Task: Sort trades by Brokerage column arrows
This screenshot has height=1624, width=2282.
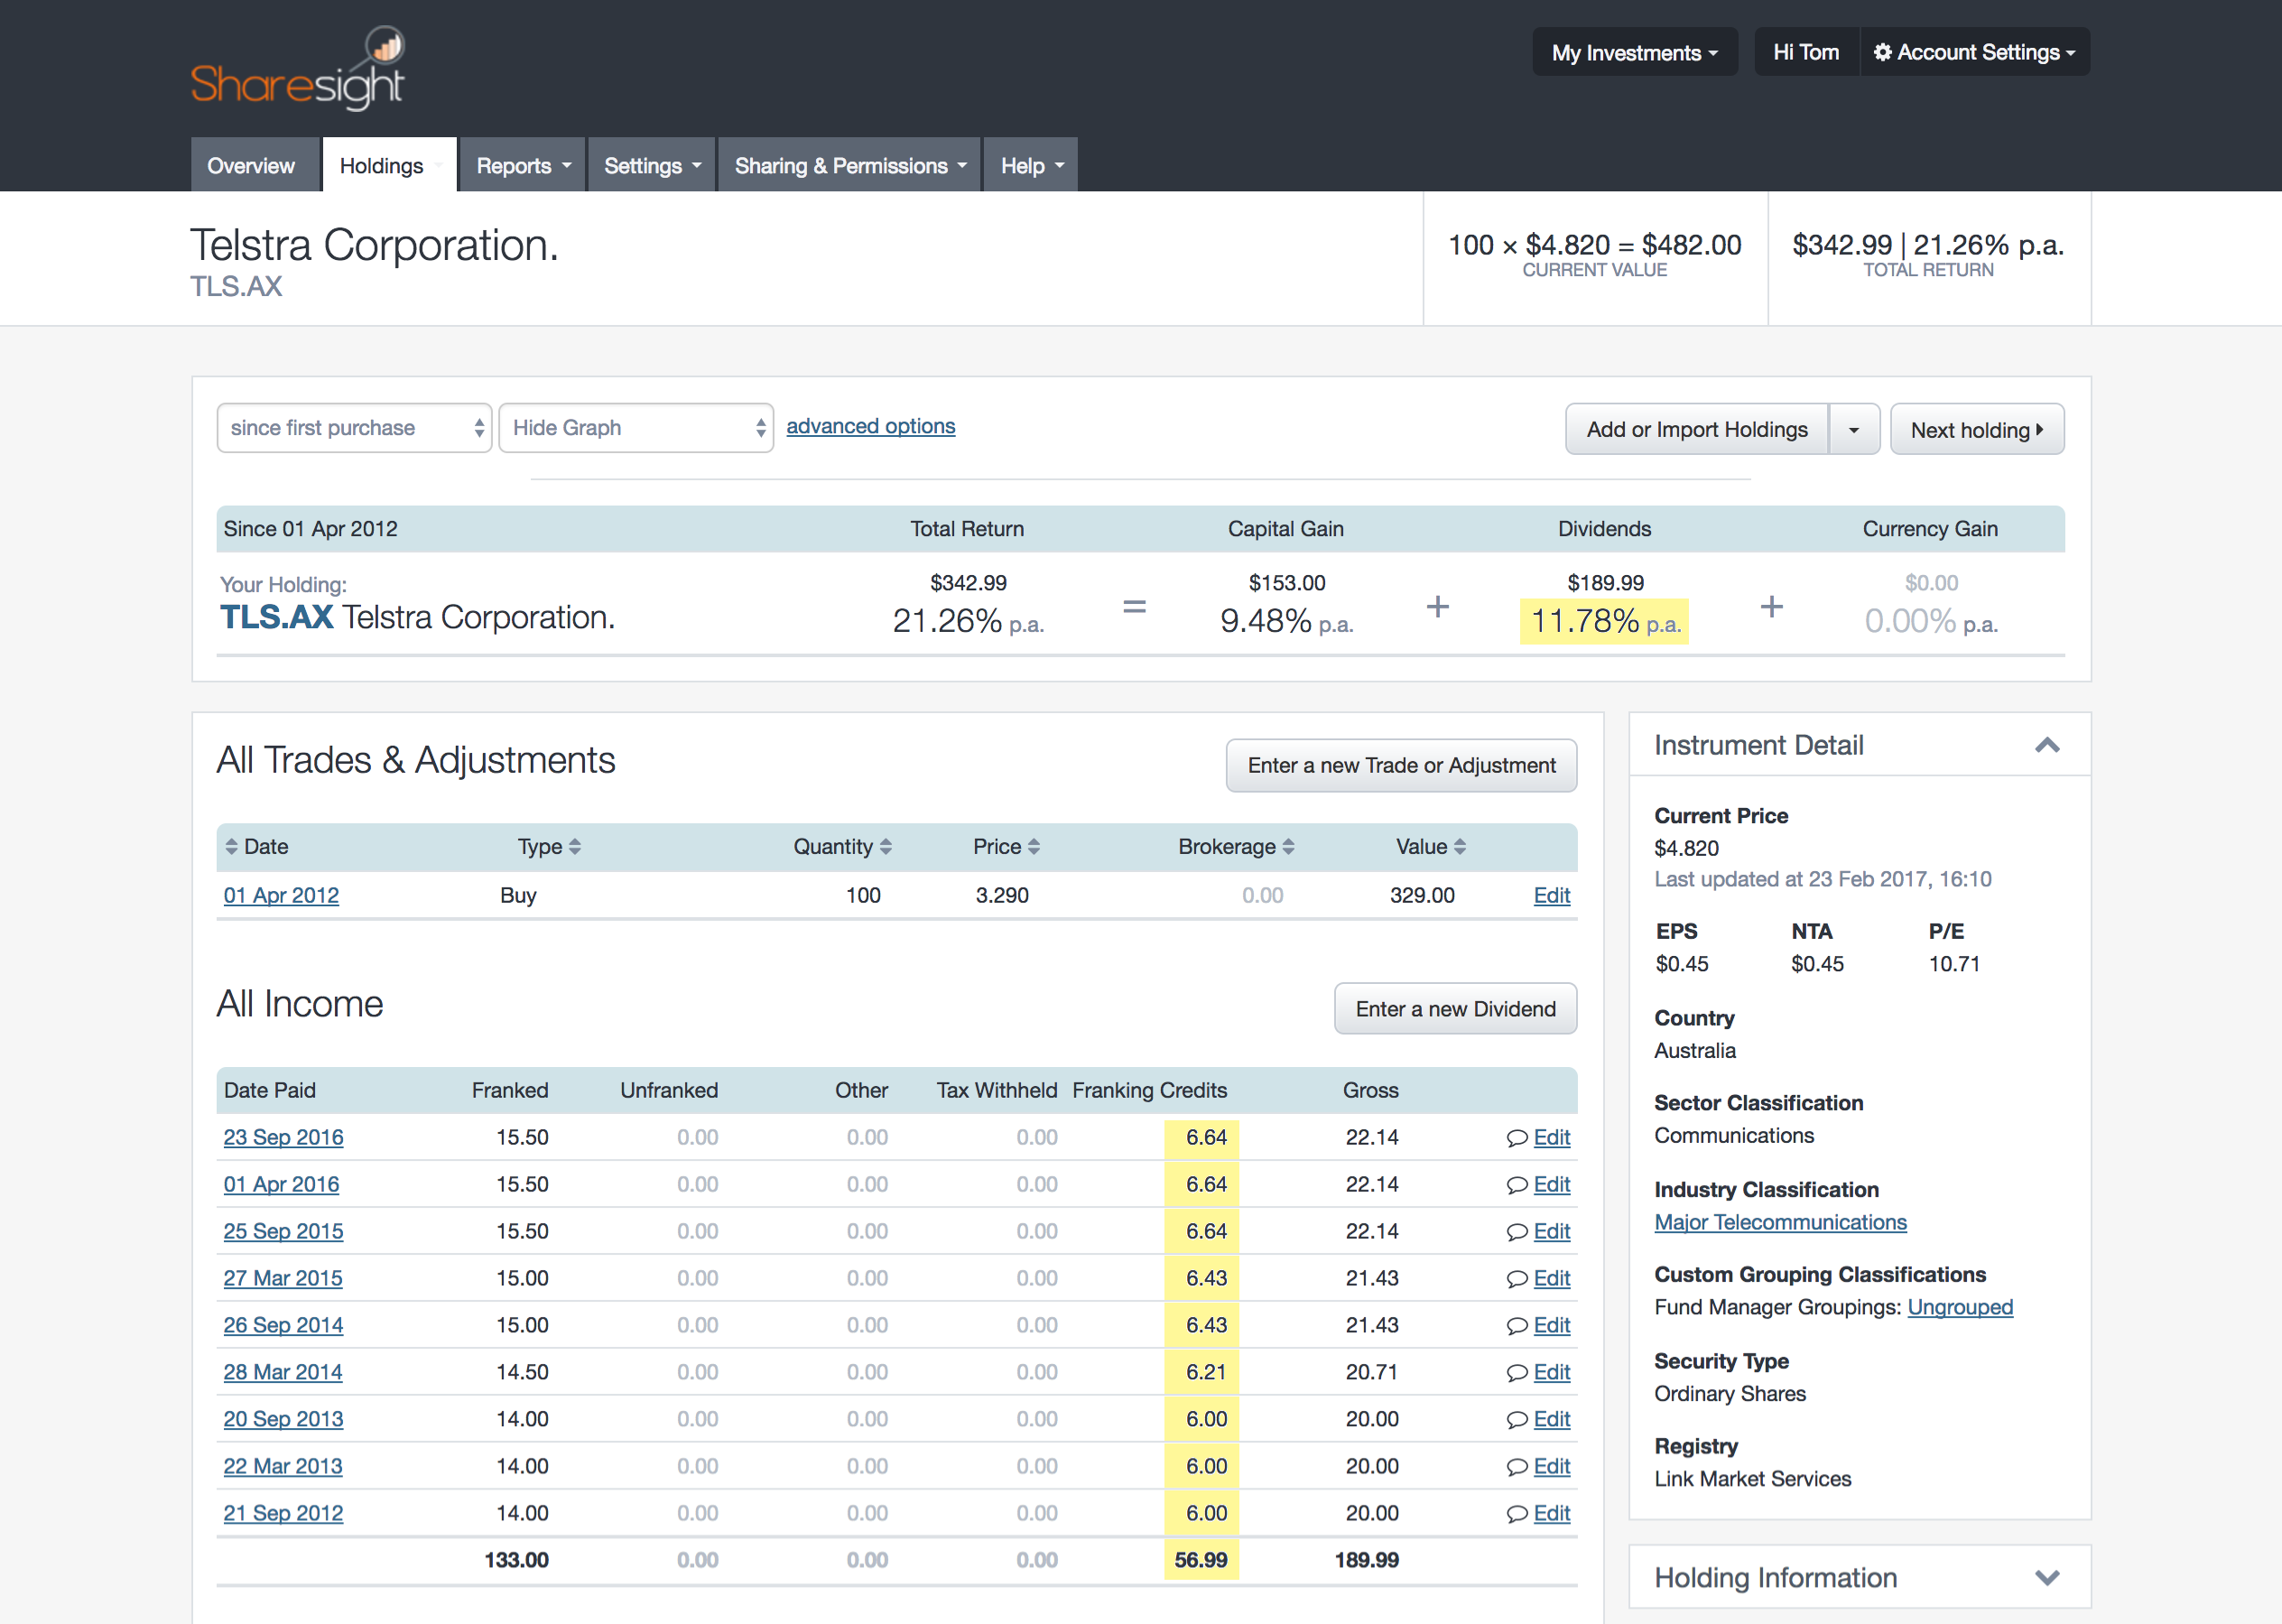Action: pos(1288,847)
